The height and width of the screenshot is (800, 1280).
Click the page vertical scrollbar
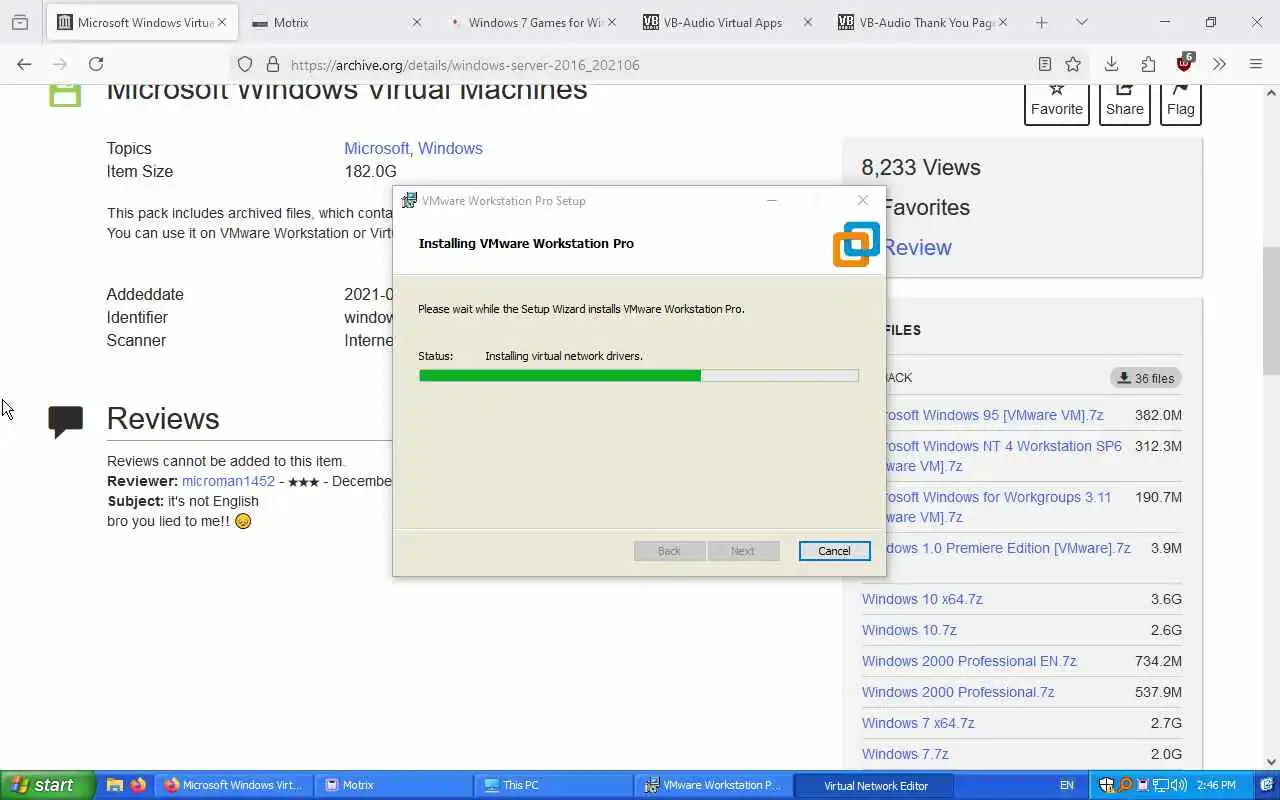tap(1272, 310)
